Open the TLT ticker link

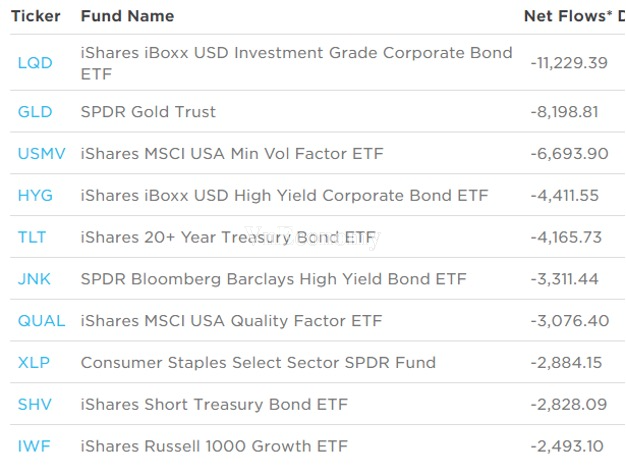coord(32,238)
